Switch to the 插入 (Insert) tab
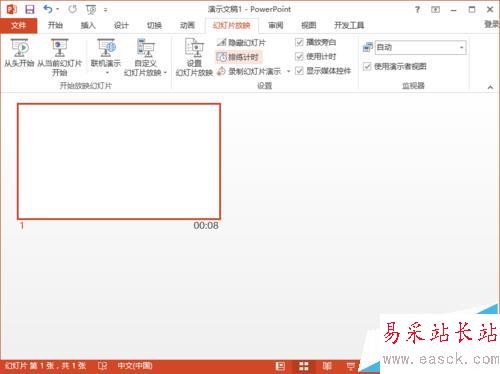 [88, 25]
